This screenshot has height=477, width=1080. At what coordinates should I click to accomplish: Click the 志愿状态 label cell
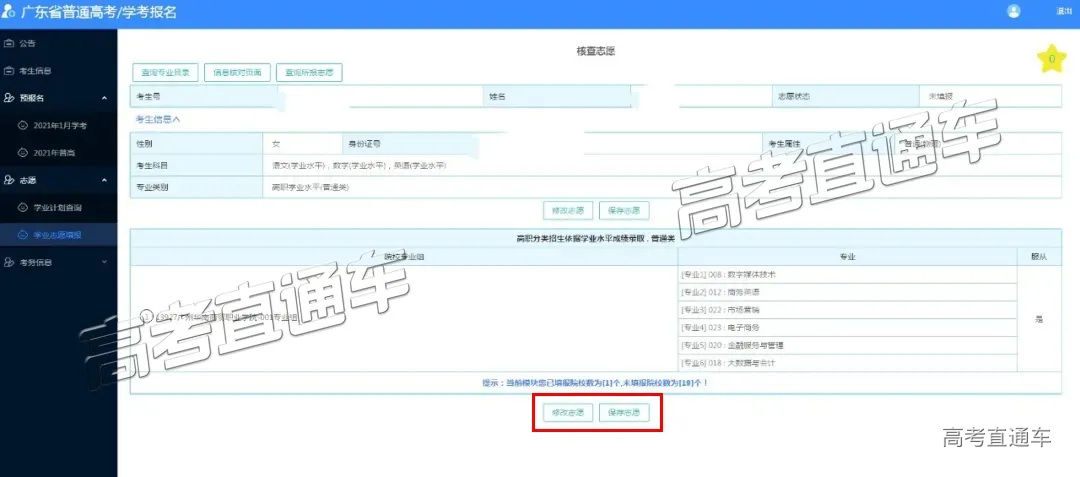(844, 96)
